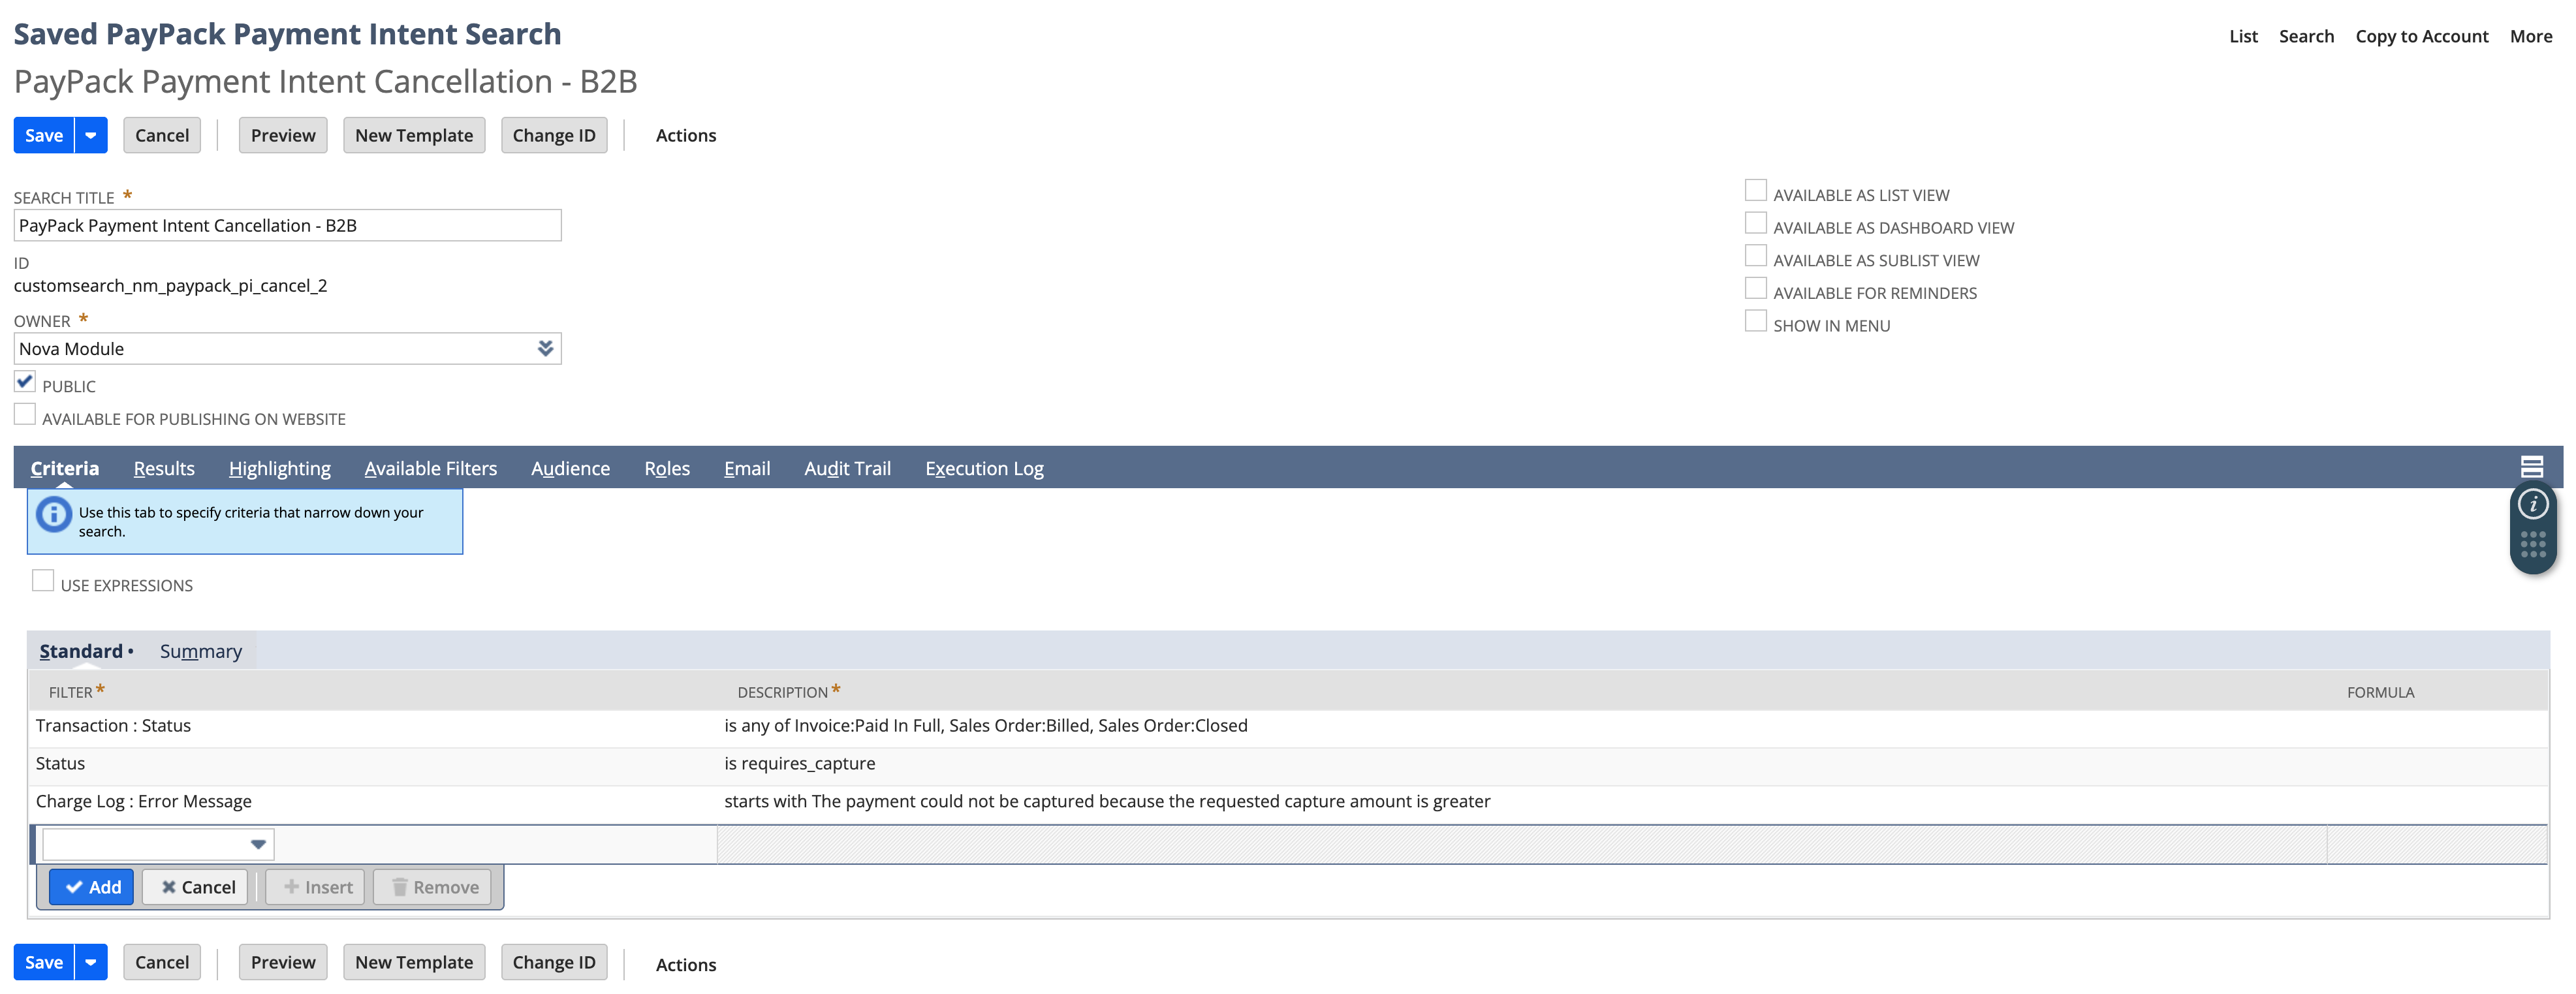Enable Available as Dashboard View
Image resolution: width=2576 pixels, height=994 pixels.
pos(1755,223)
